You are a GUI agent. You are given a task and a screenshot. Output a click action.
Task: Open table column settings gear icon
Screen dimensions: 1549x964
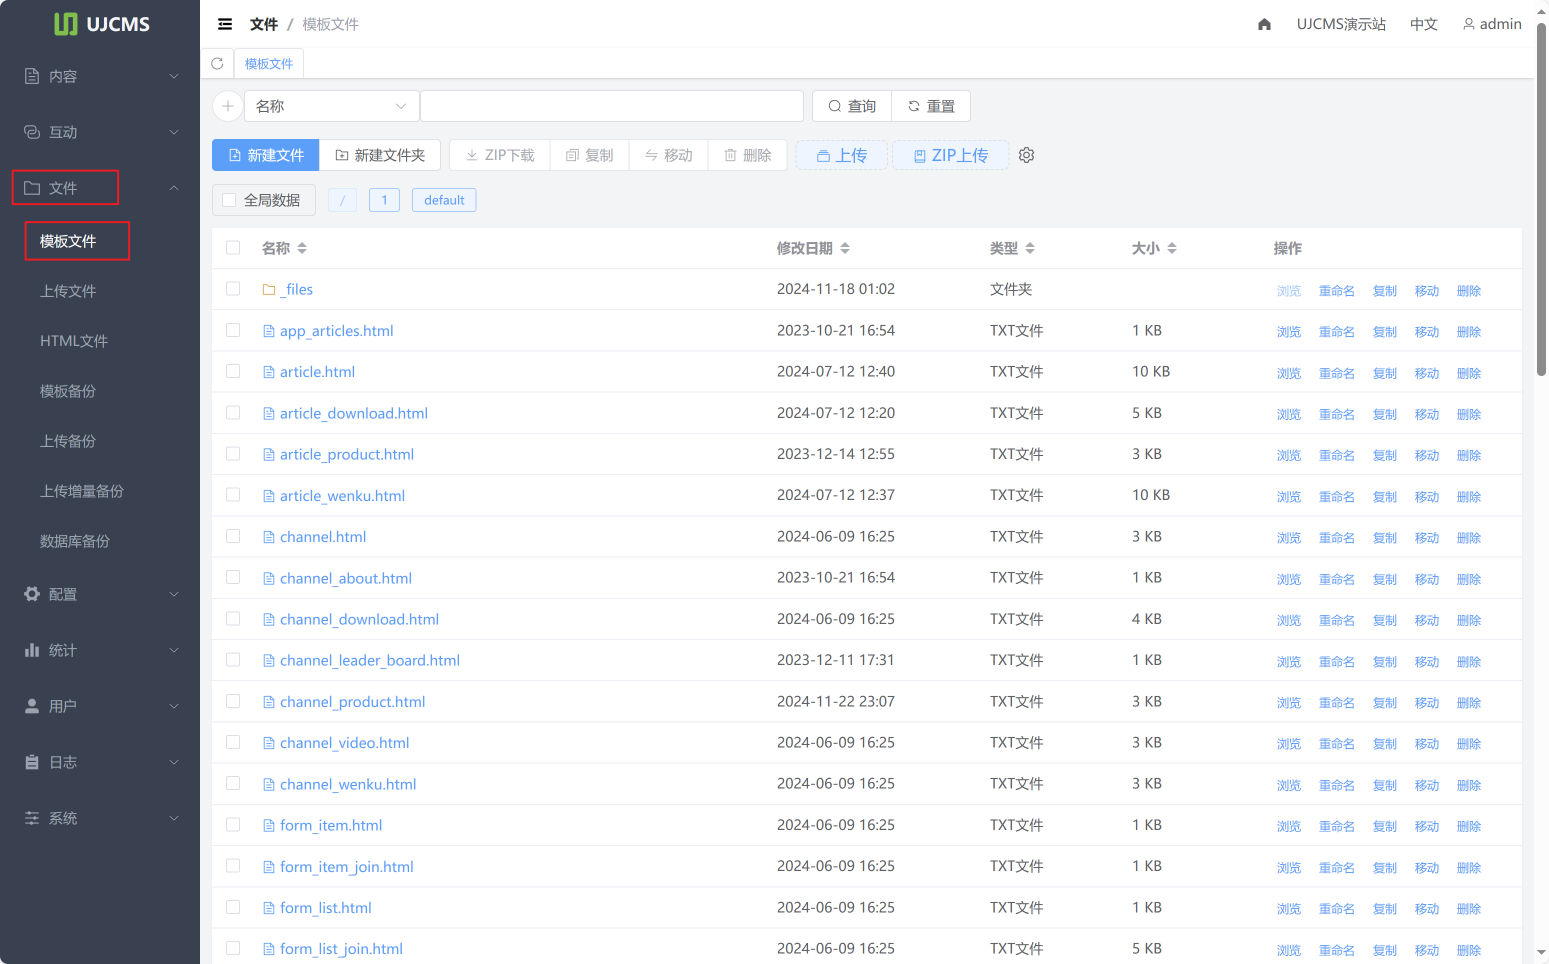pyautogui.click(x=1026, y=155)
